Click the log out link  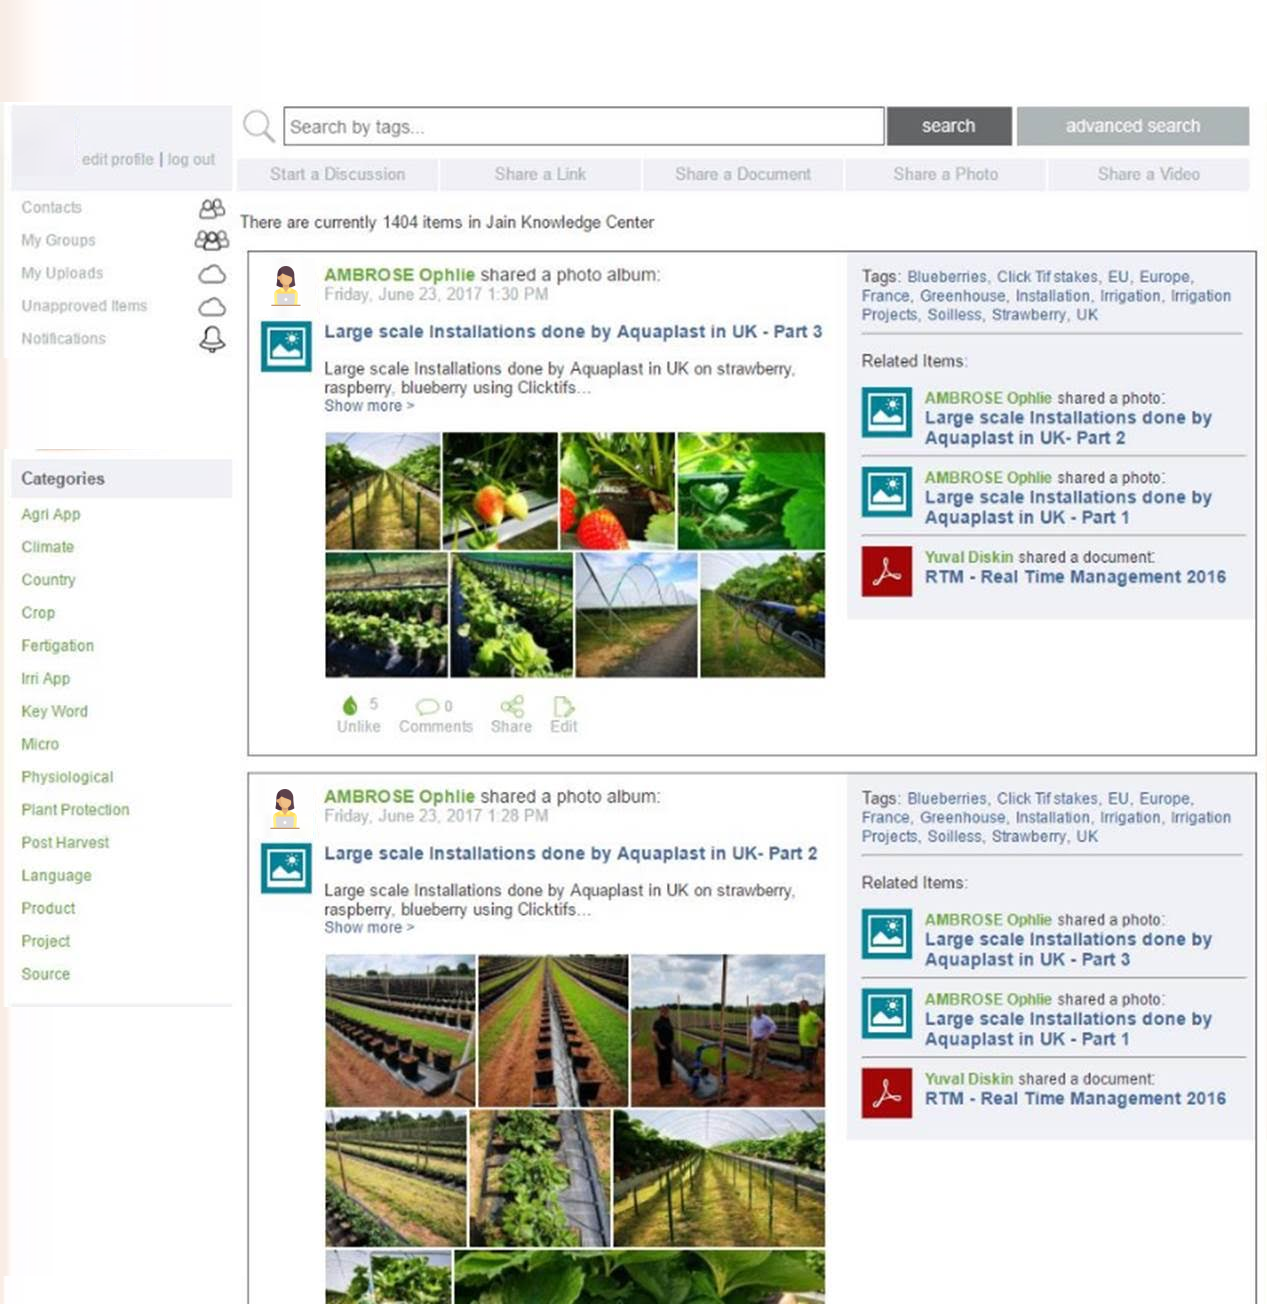click(191, 159)
